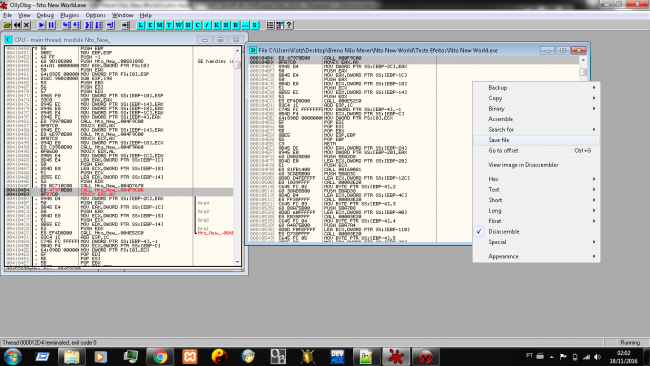Open the File menu
The image size is (650, 366).
[7, 15]
